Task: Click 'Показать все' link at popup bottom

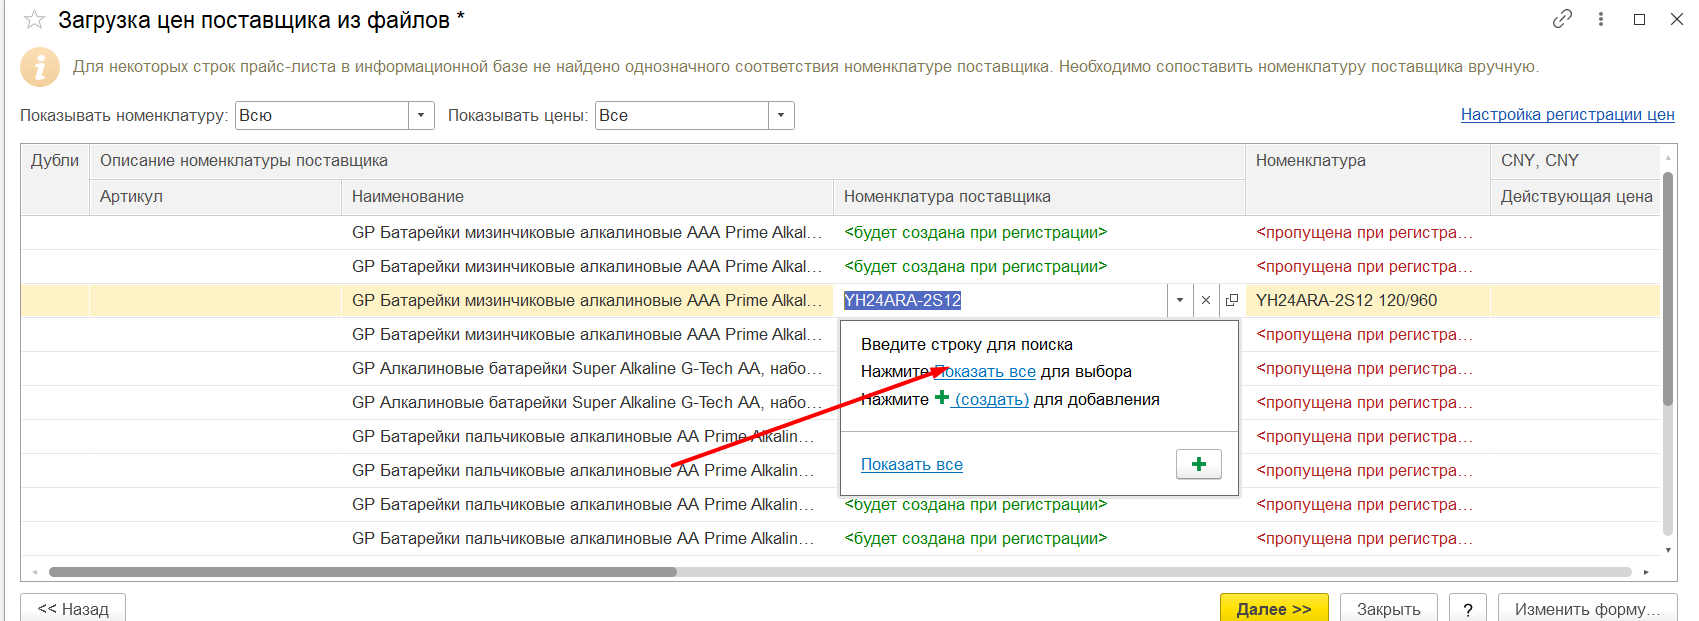Action: pos(911,465)
